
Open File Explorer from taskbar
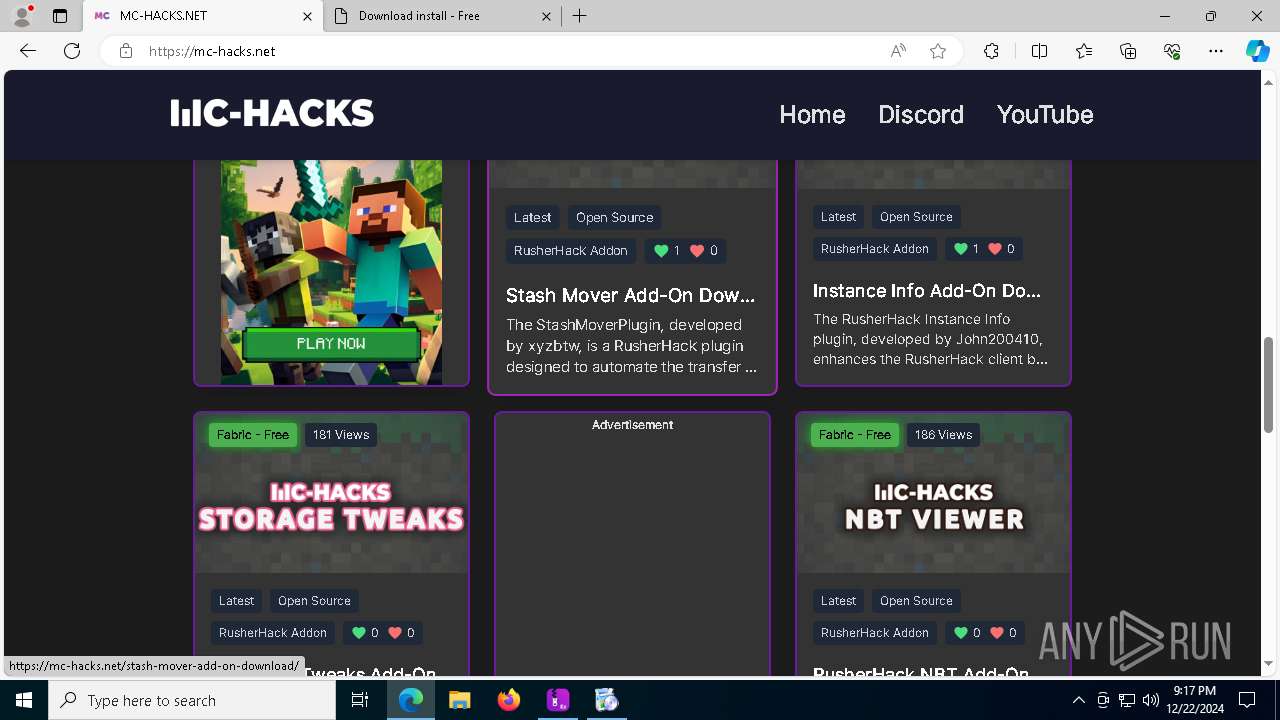coord(459,700)
